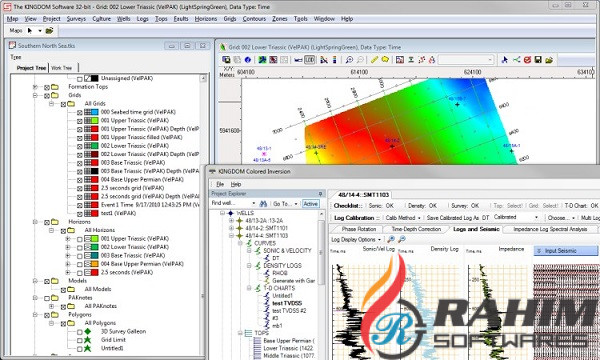Switch to the Phase Rotation tab
This screenshot has width=600, height=360.
point(359,229)
